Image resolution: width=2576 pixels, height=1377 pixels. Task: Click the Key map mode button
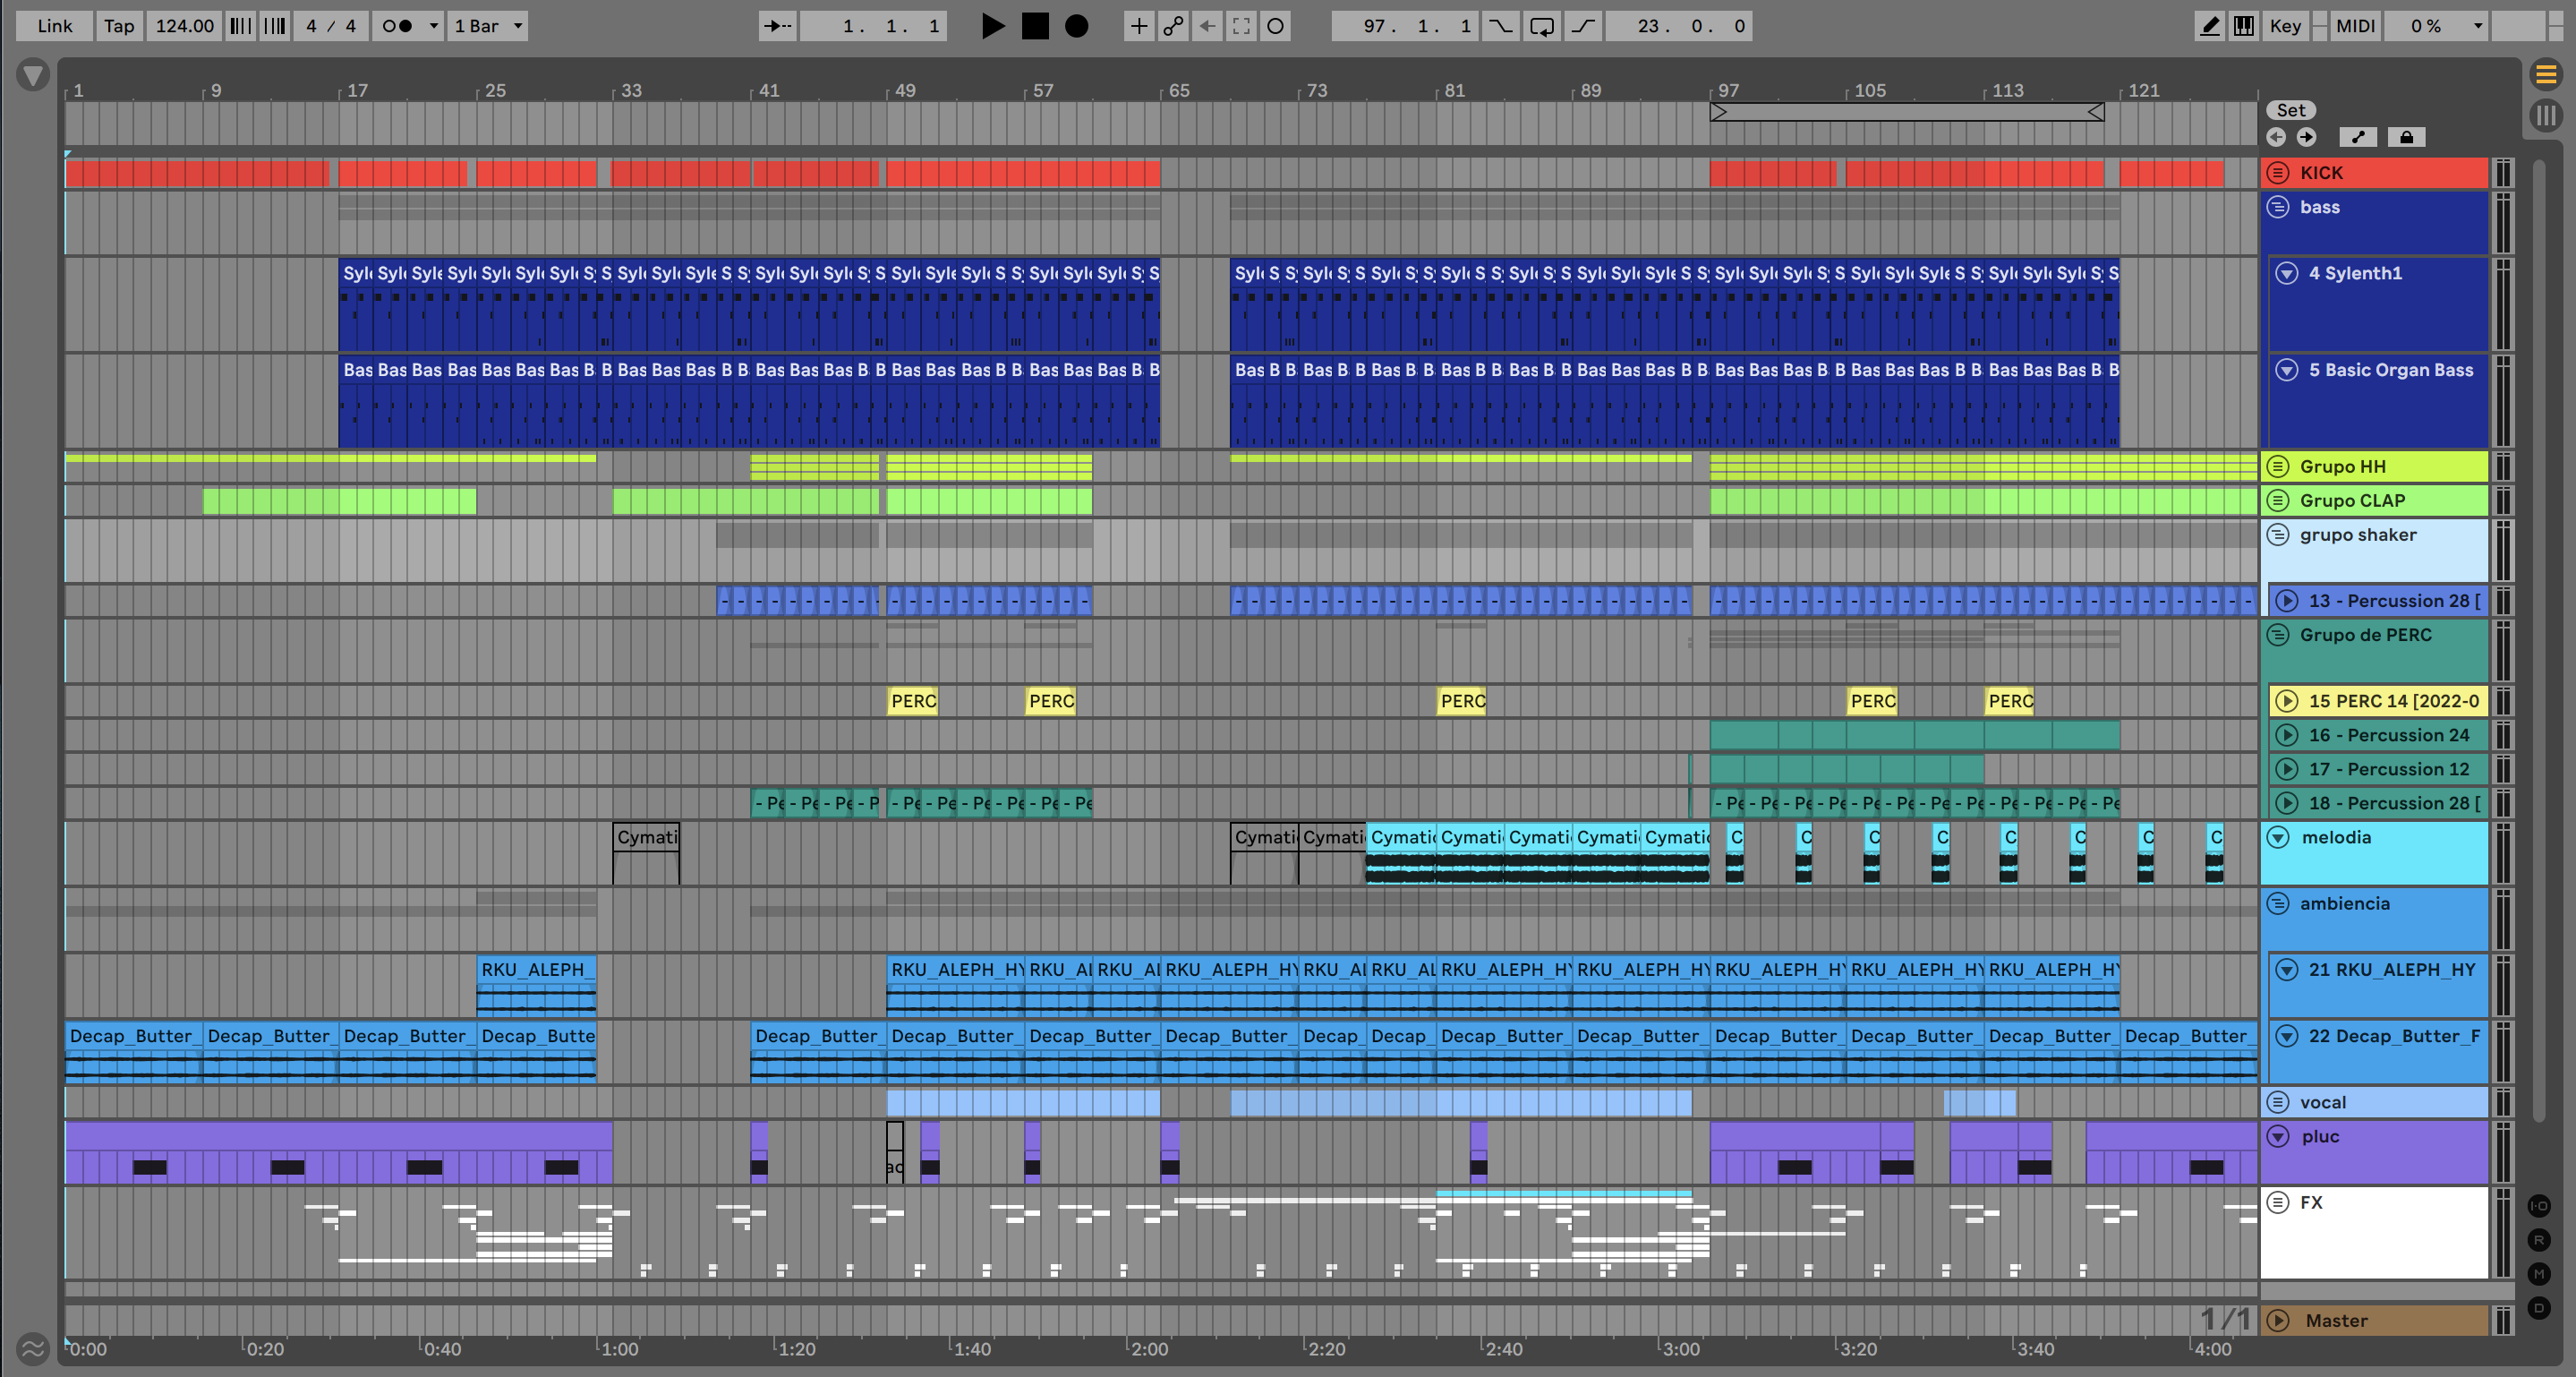click(2284, 26)
